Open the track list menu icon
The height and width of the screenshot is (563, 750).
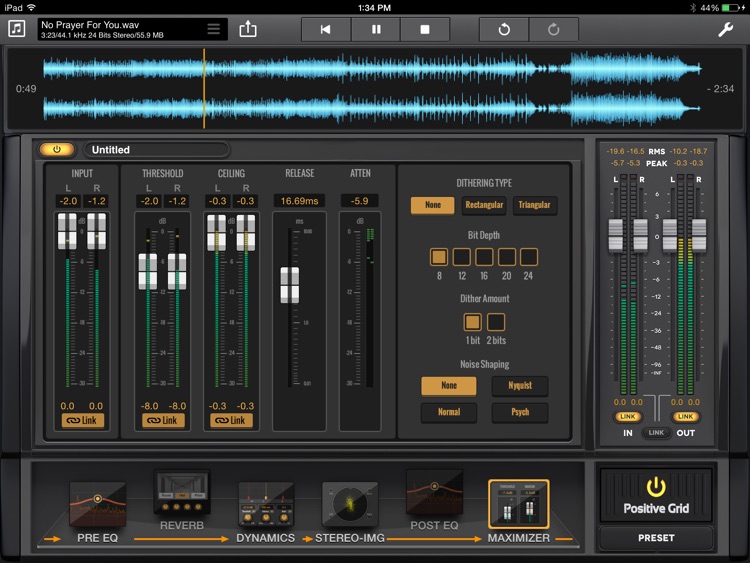(213, 29)
